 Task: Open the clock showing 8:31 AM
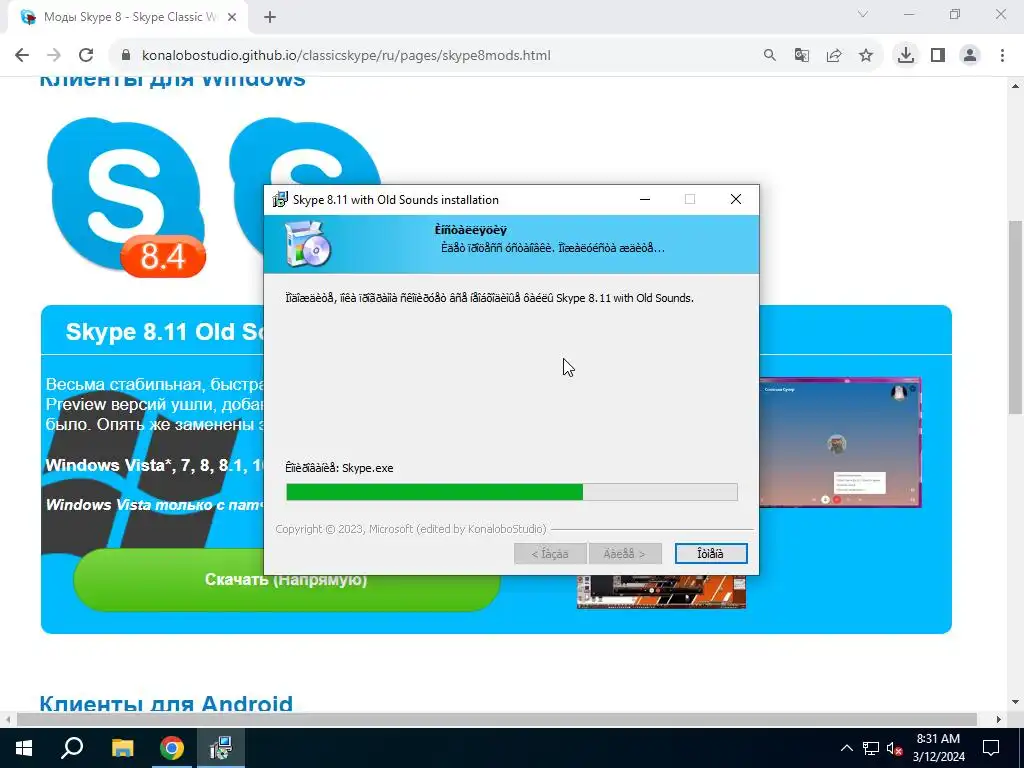[938, 748]
